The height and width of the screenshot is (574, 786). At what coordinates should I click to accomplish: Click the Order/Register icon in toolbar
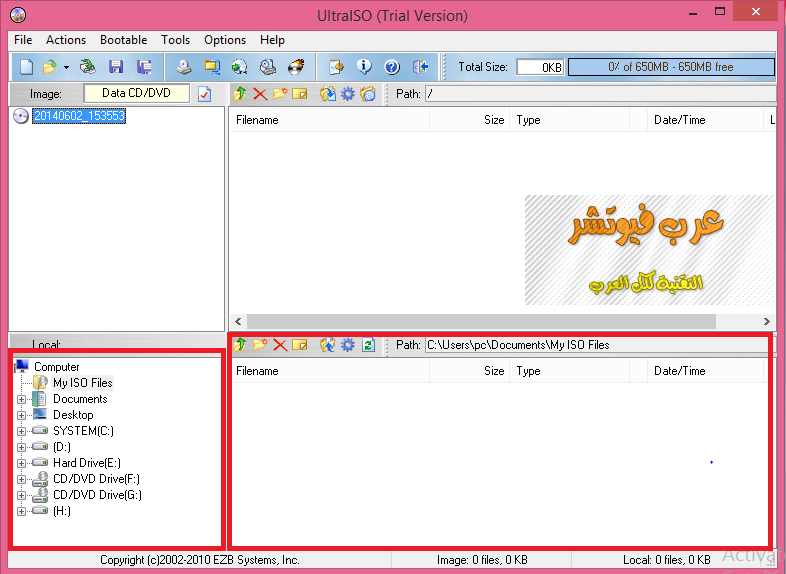[336, 67]
